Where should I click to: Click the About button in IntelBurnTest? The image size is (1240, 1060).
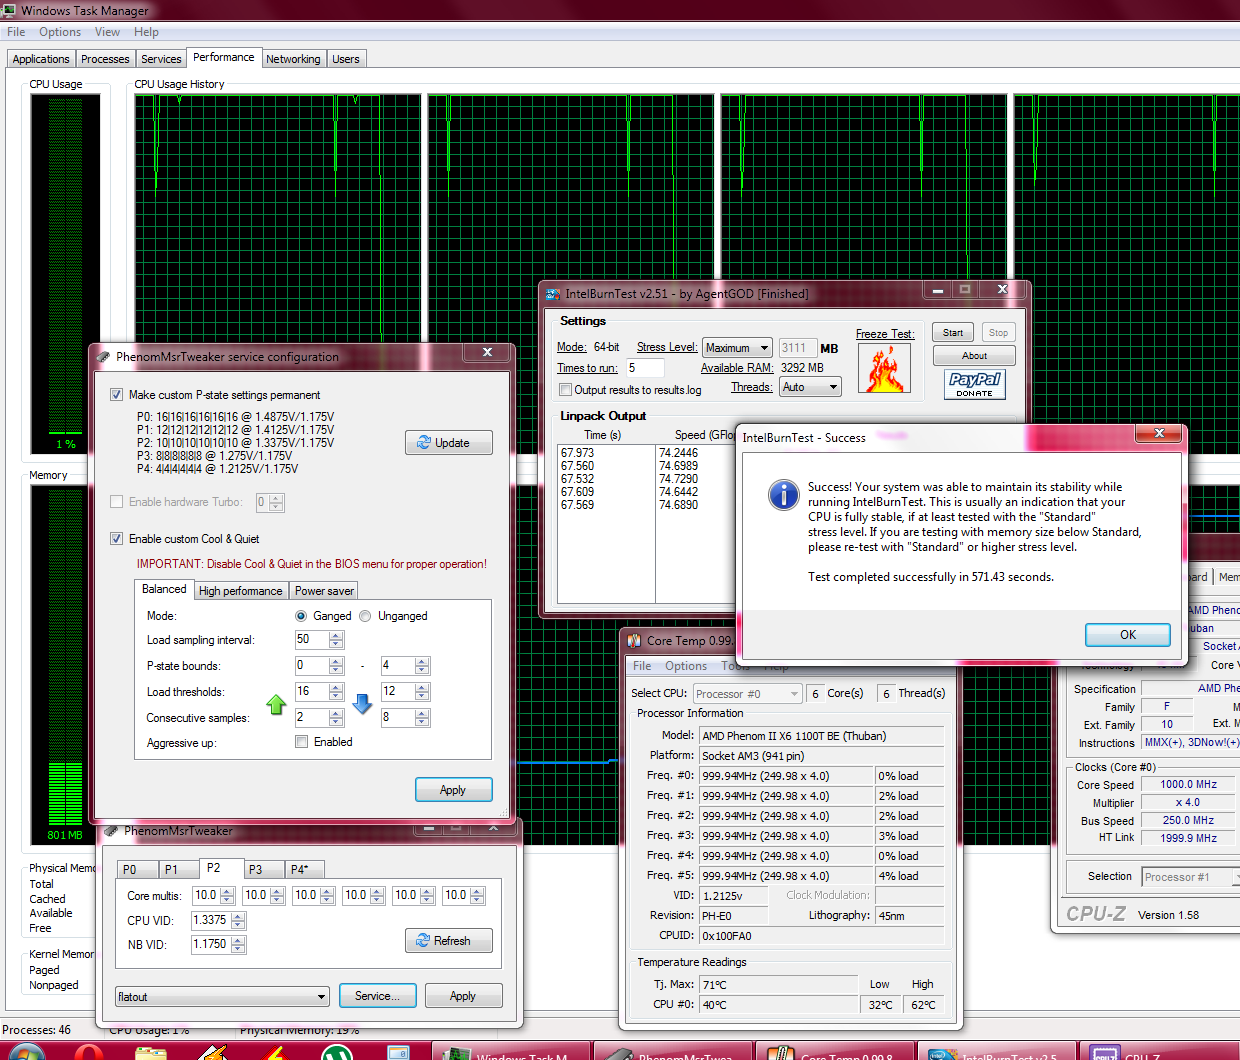point(974,356)
